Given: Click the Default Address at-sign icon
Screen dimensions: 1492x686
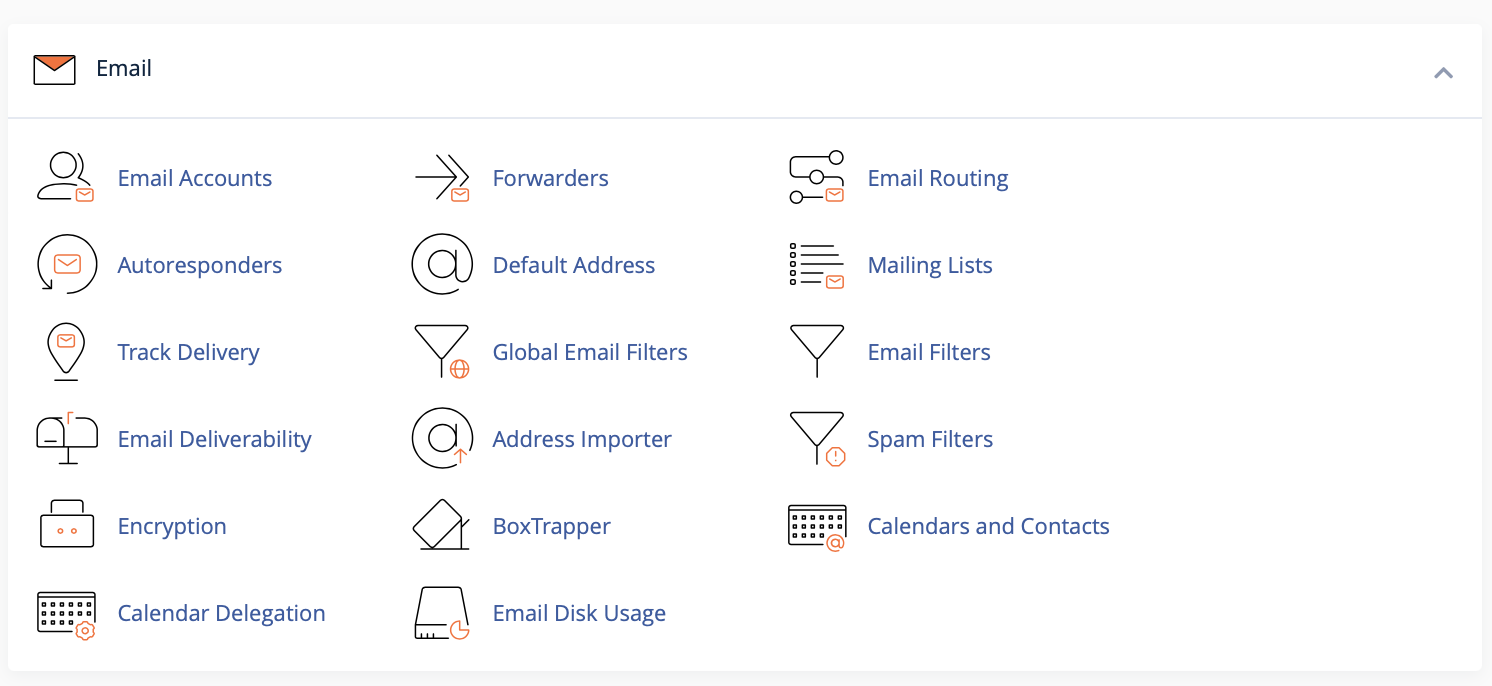Looking at the screenshot, I should coord(442,265).
